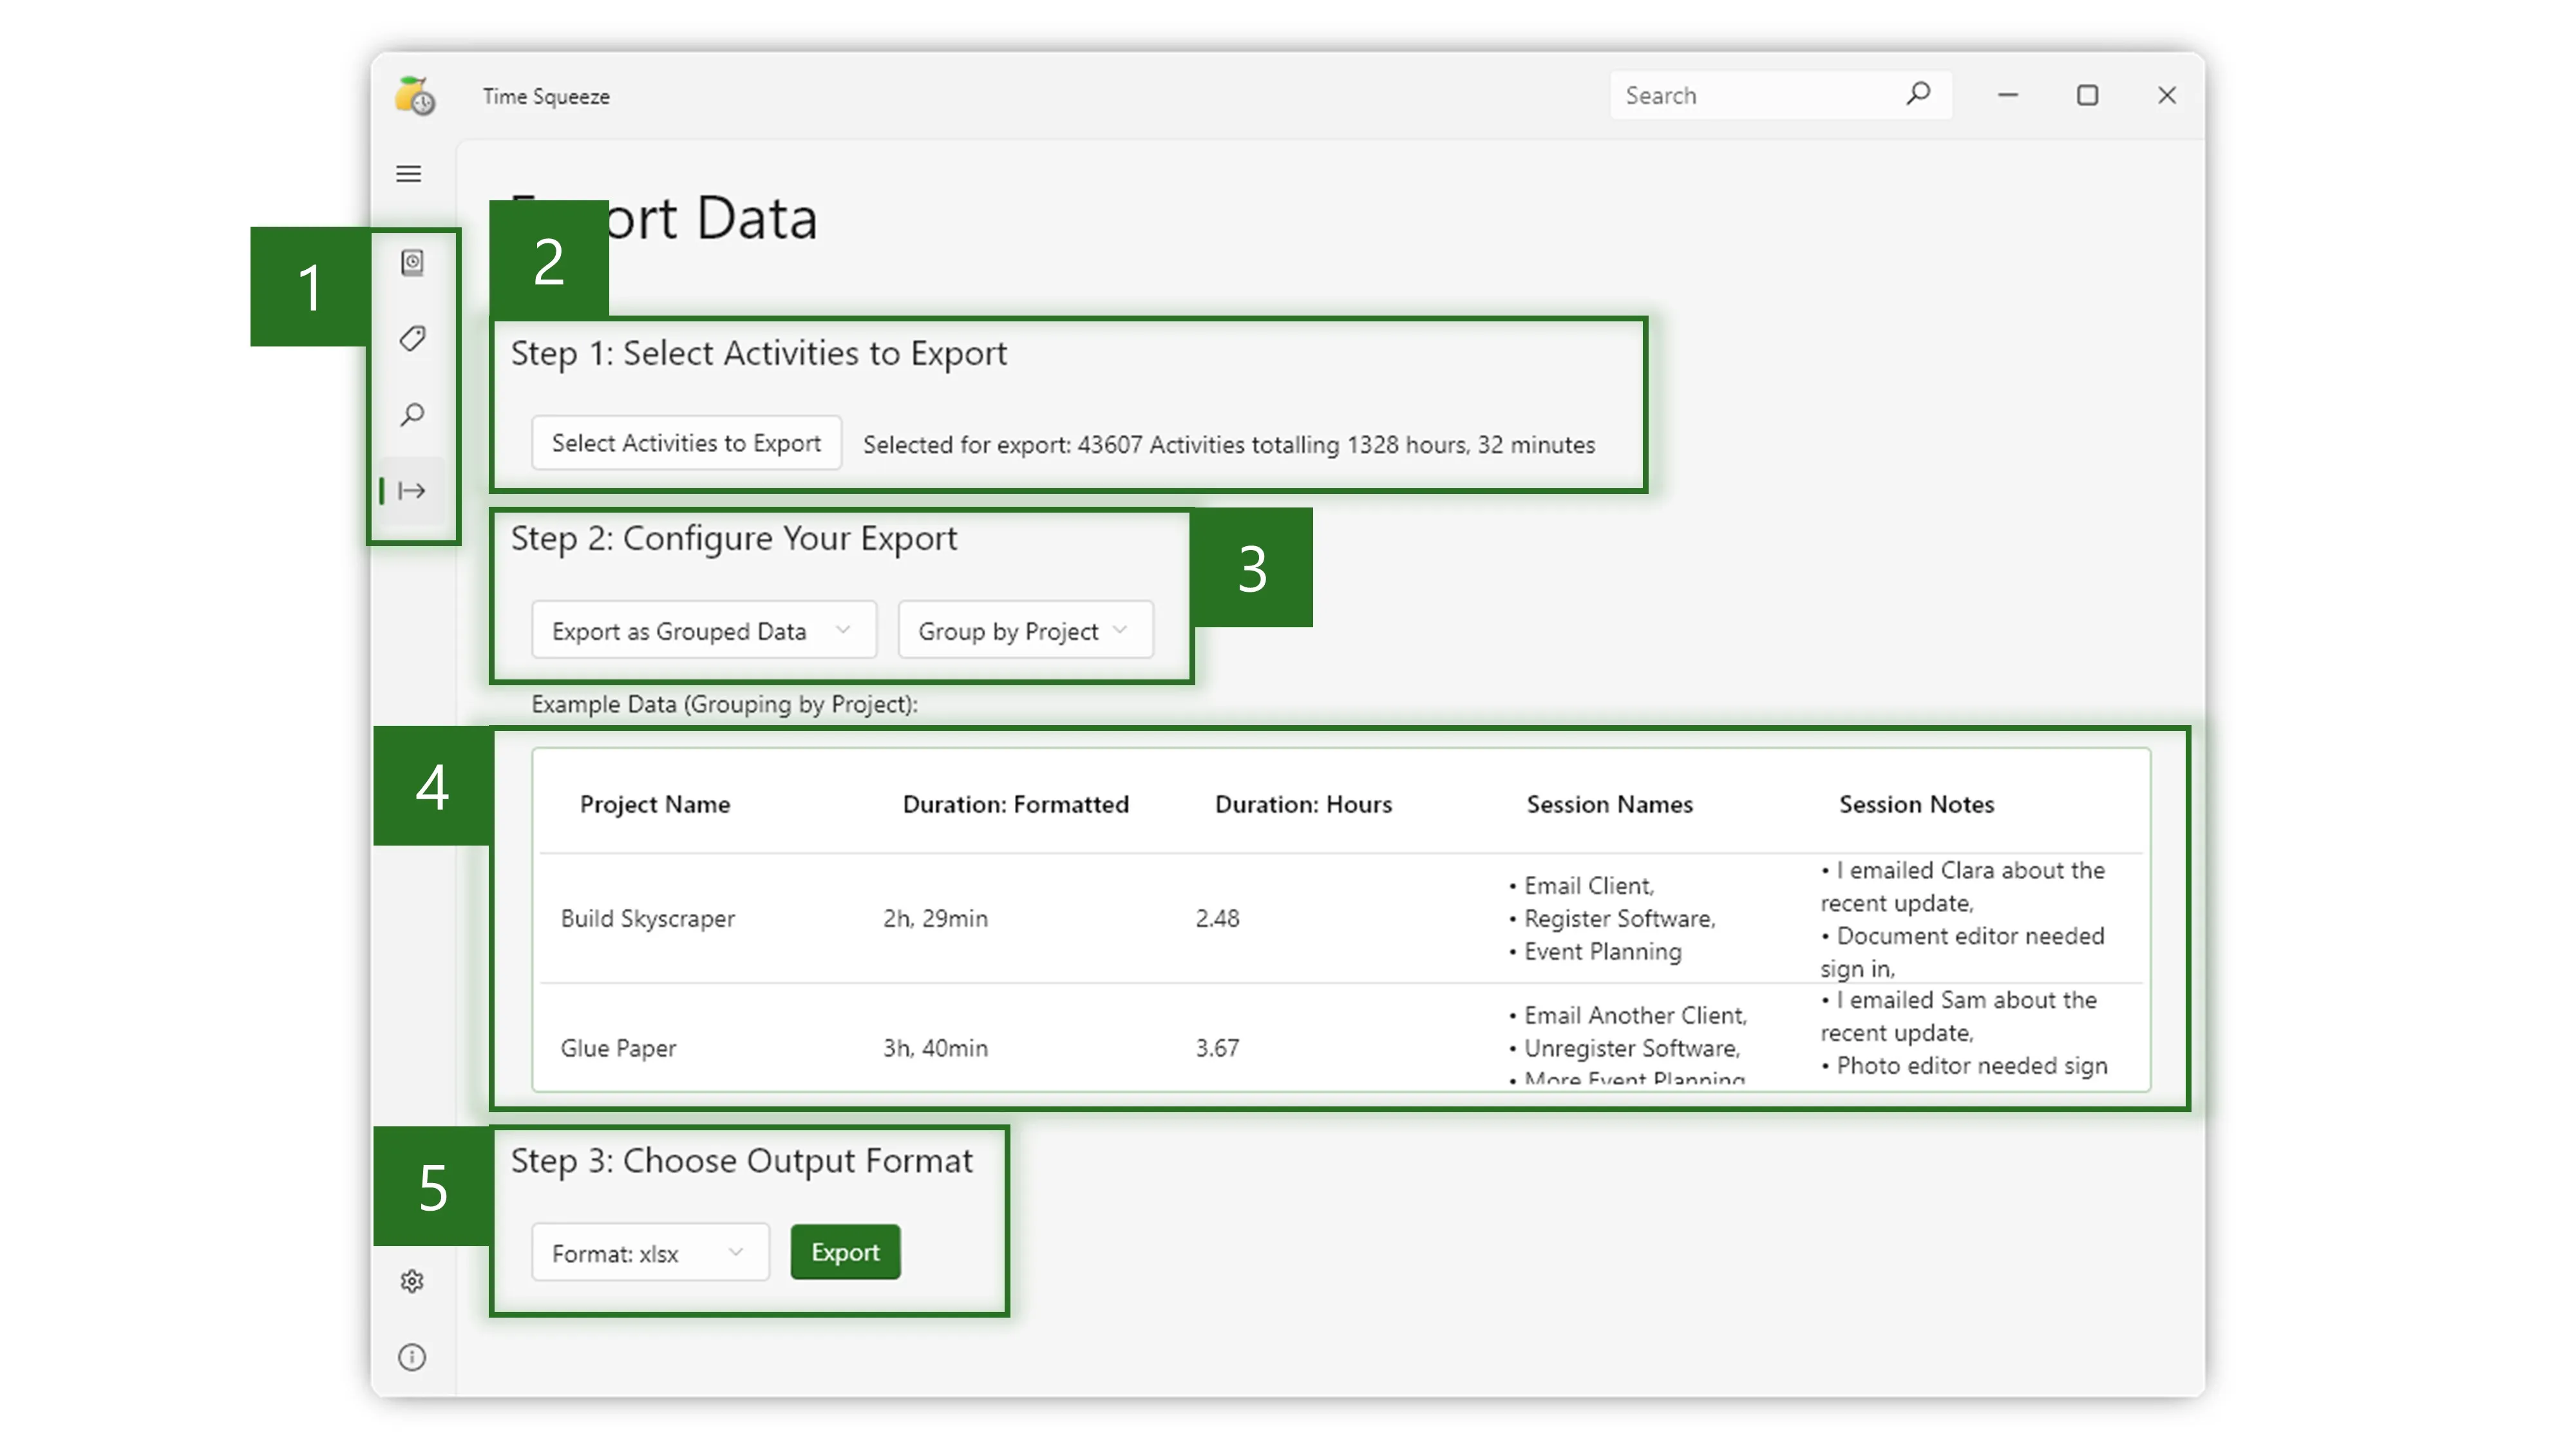2576x1449 pixels.
Task: Open the hamburger navigation menu
Action: [408, 174]
